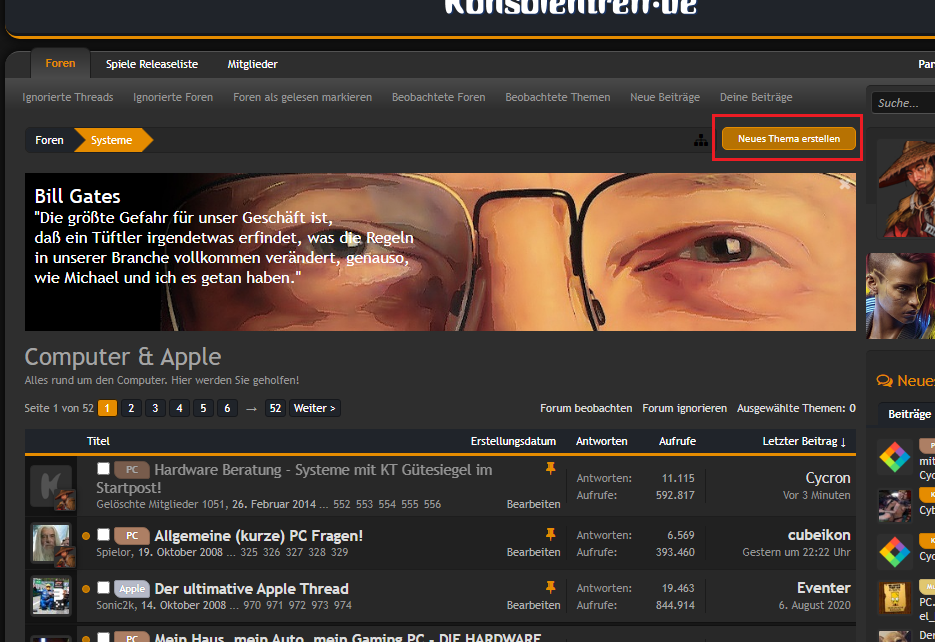Click Bearbeiten on Allgemeine PC Fragen thread
The width and height of the screenshot is (935, 642).
[533, 553]
